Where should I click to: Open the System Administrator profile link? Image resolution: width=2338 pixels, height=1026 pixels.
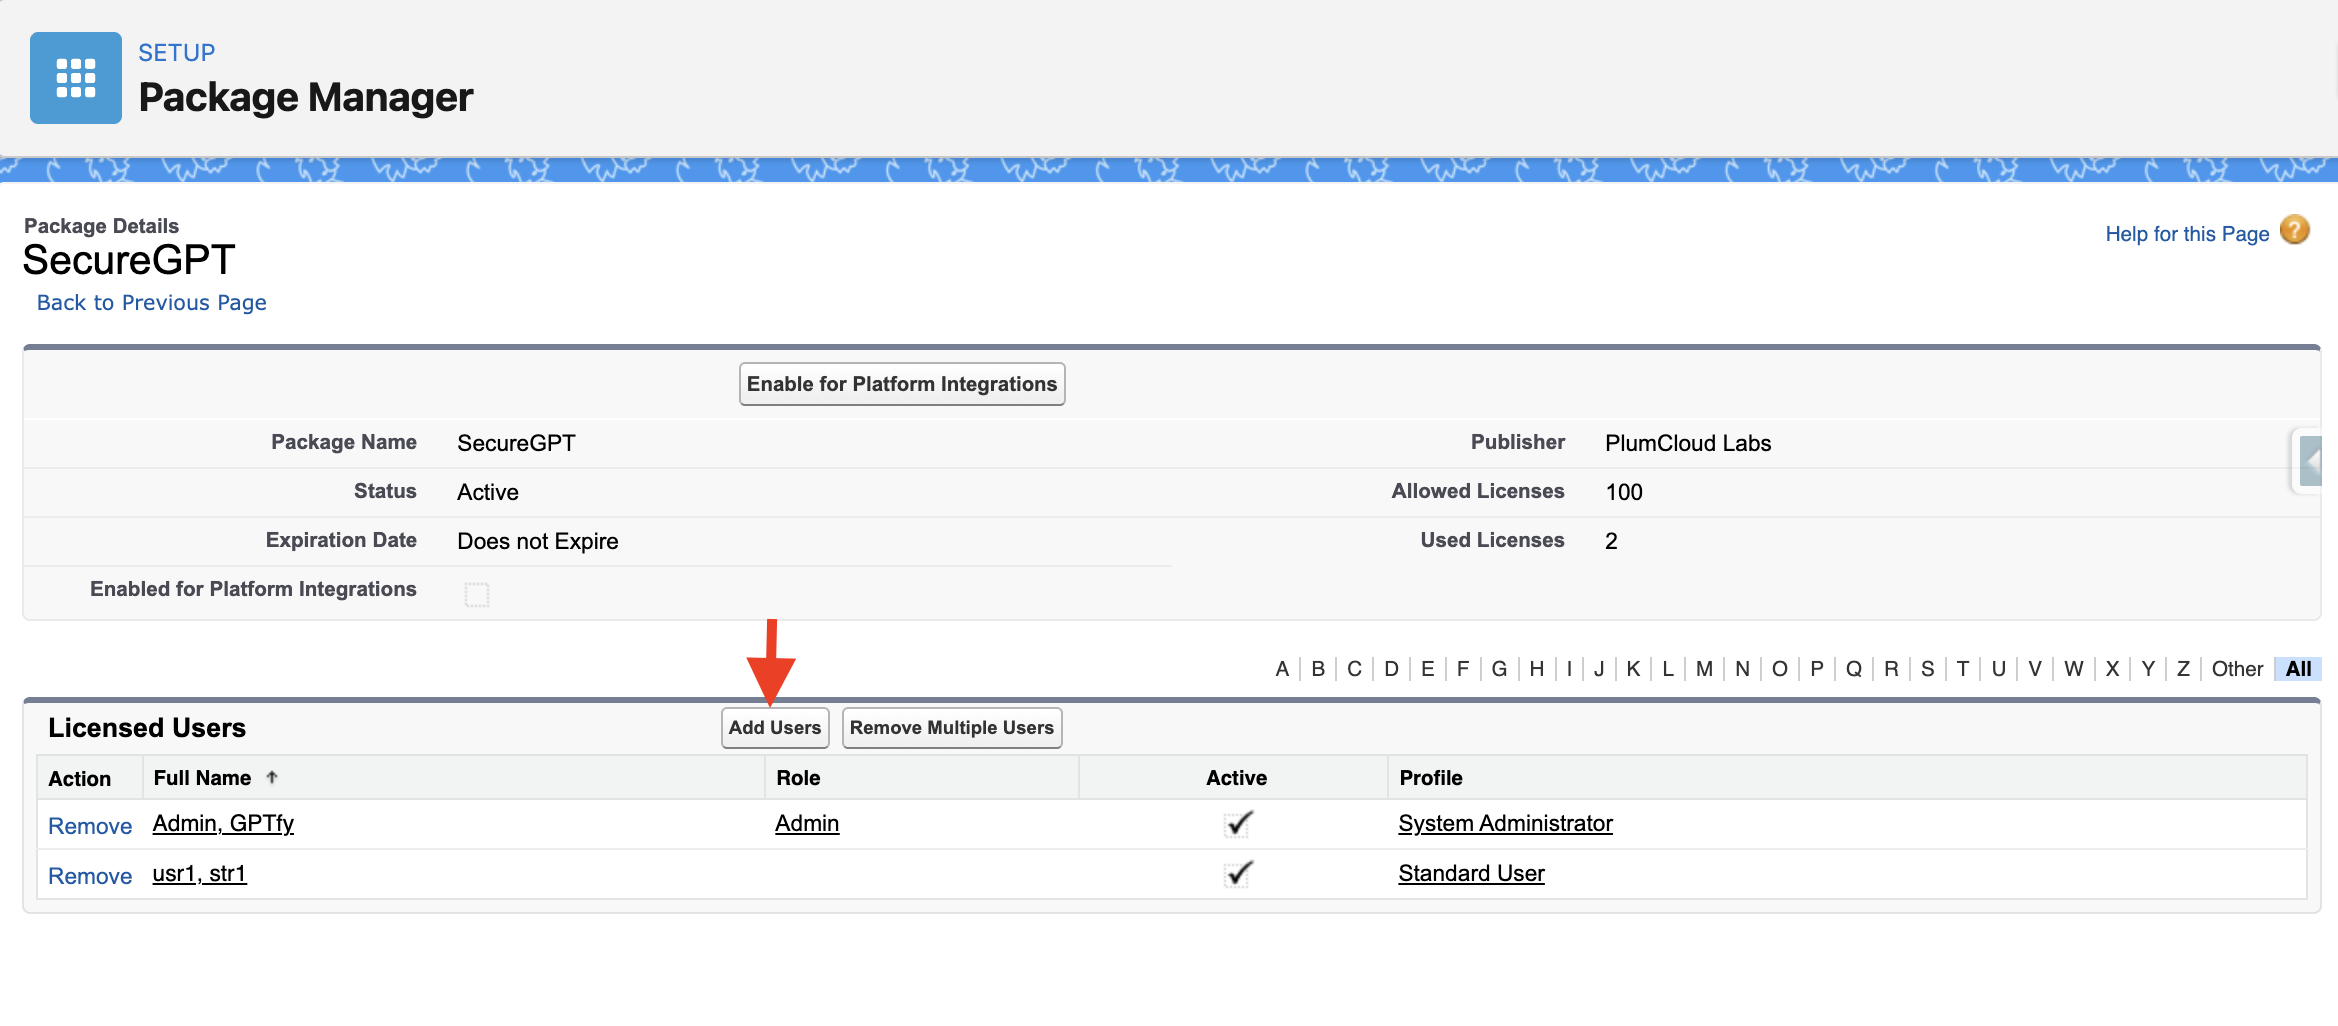click(1505, 824)
